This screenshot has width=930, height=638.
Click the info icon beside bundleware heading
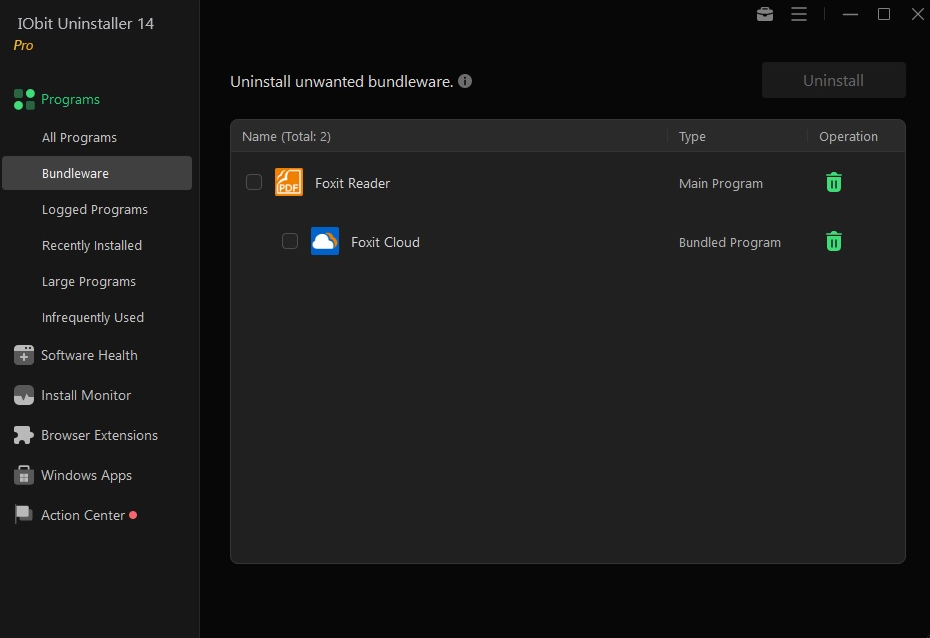click(x=465, y=81)
